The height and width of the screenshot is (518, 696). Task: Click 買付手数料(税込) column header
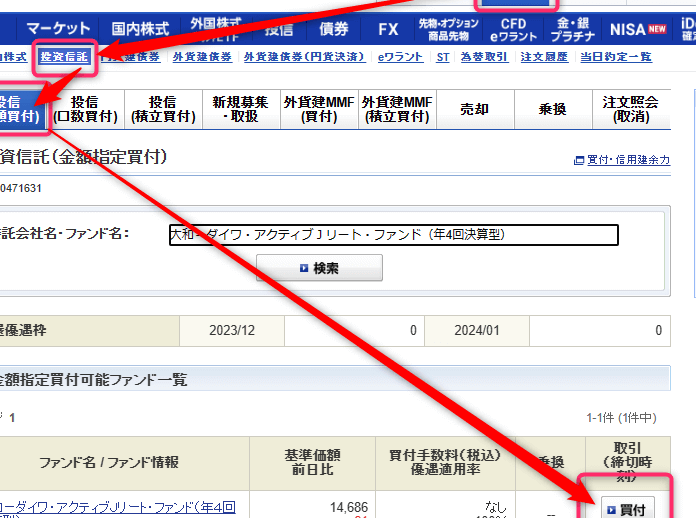tap(445, 463)
